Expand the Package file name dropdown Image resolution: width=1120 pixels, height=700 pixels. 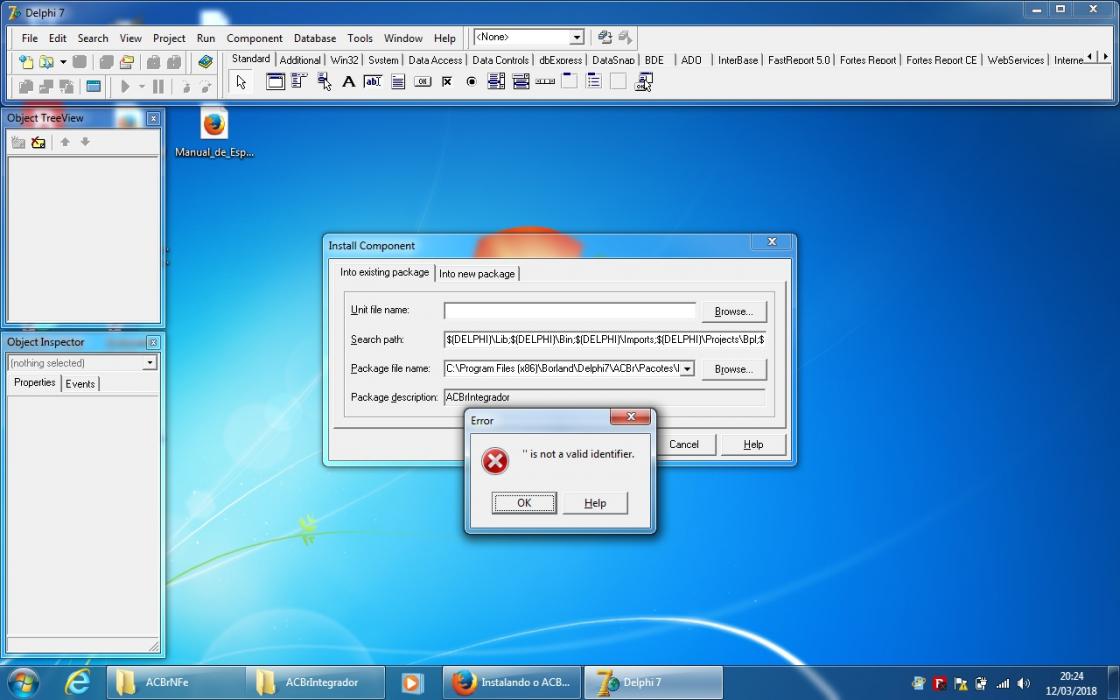pyautogui.click(x=686, y=369)
